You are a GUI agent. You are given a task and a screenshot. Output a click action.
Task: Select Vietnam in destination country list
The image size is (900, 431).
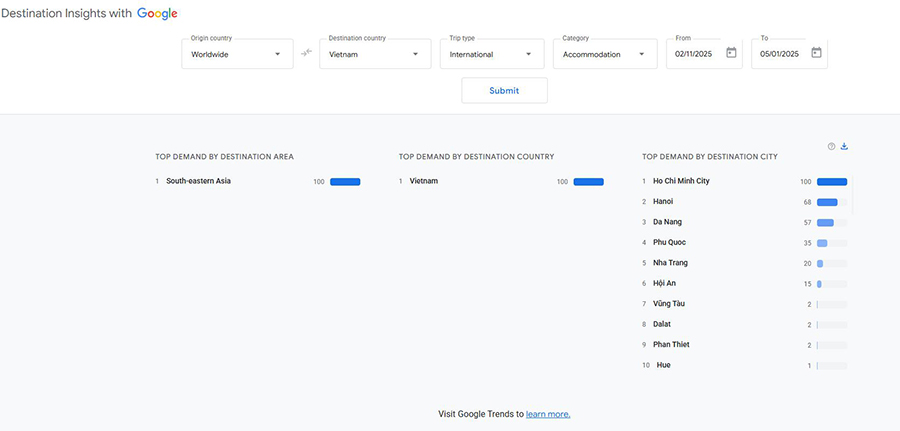[424, 181]
